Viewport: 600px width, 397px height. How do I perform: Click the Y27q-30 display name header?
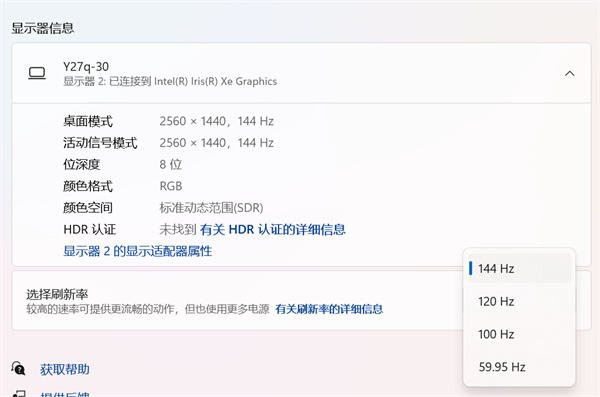pos(86,67)
